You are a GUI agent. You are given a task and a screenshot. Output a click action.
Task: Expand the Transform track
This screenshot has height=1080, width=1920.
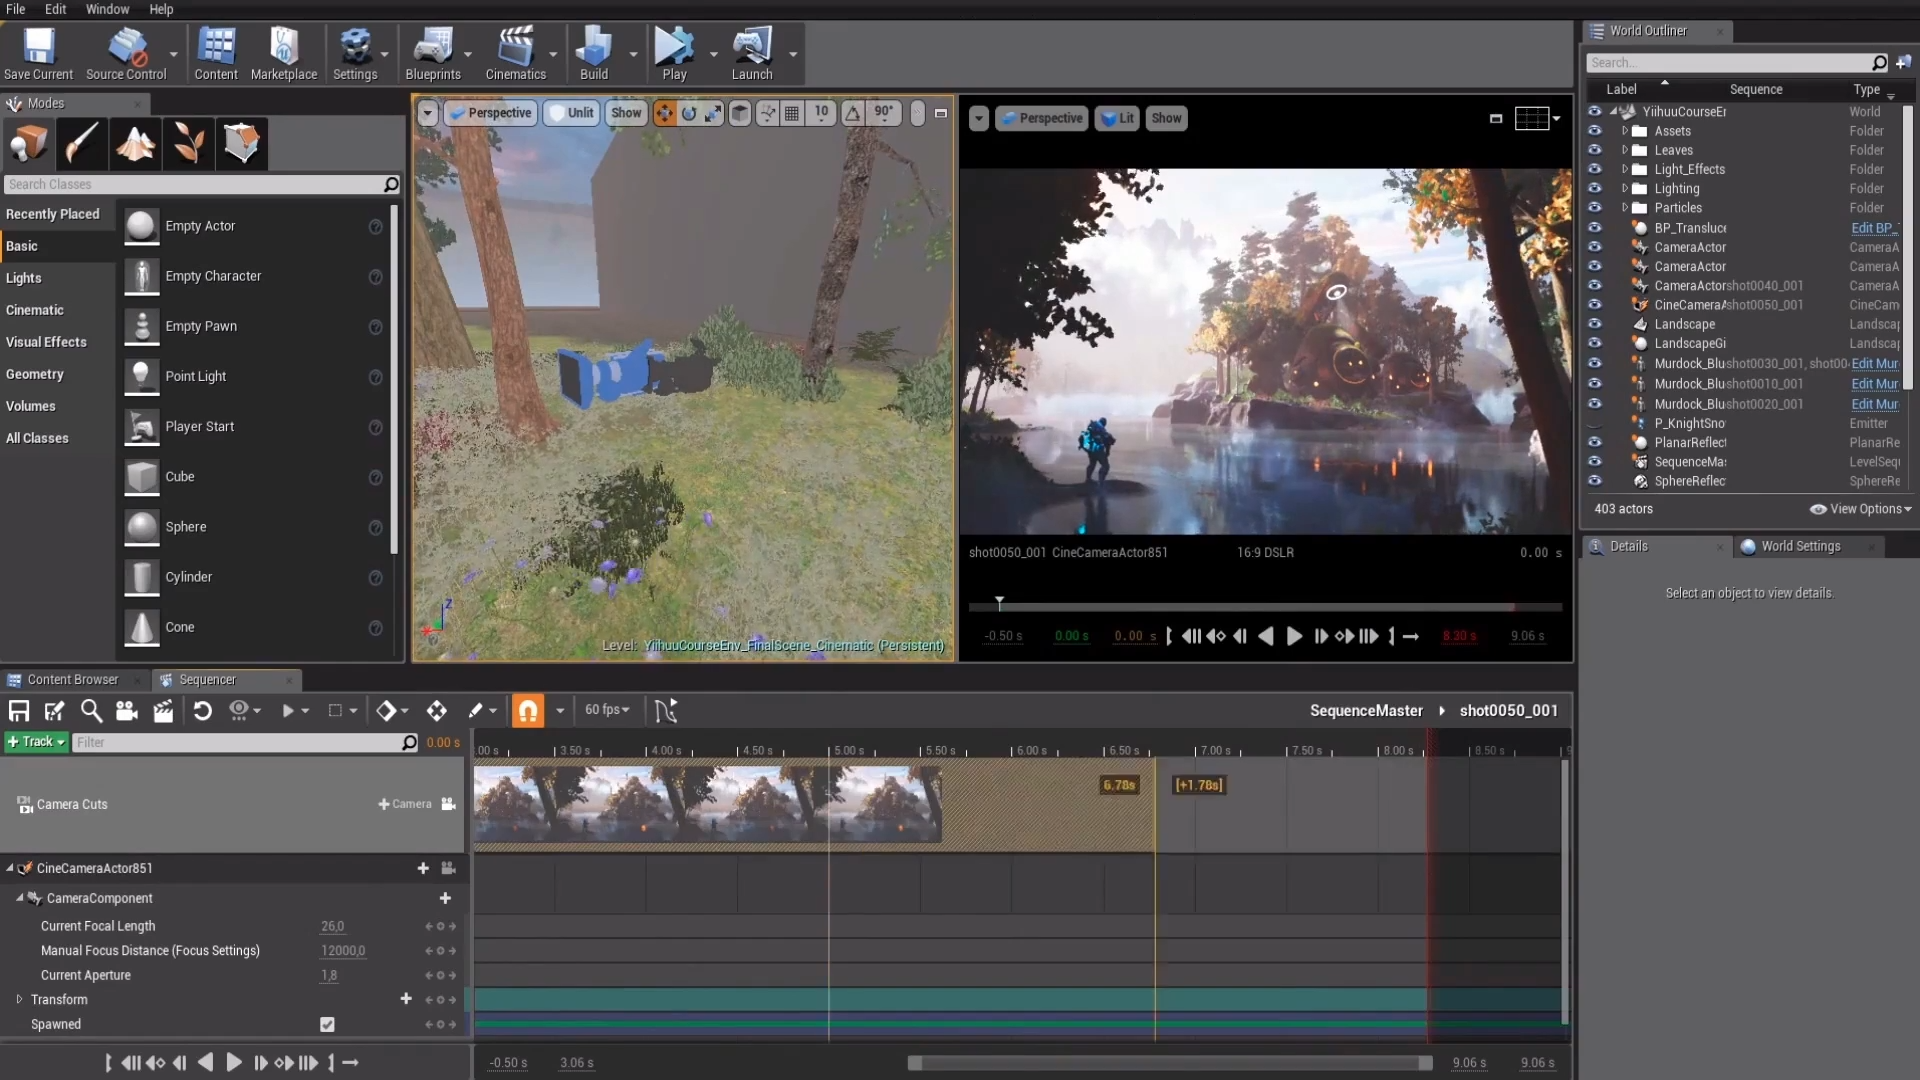click(19, 999)
